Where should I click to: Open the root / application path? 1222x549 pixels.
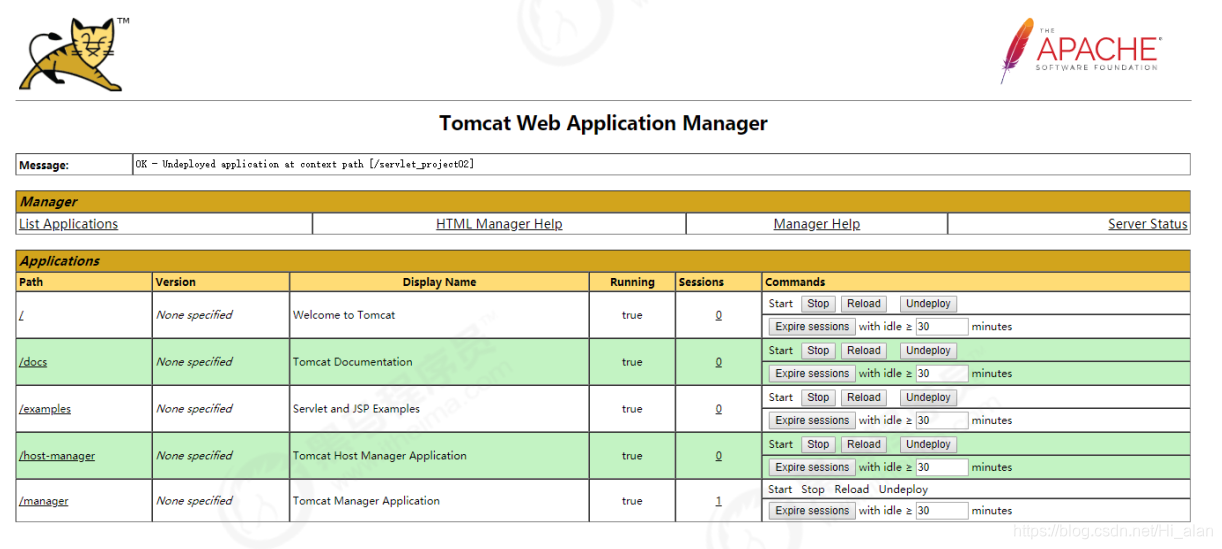tap(21, 315)
